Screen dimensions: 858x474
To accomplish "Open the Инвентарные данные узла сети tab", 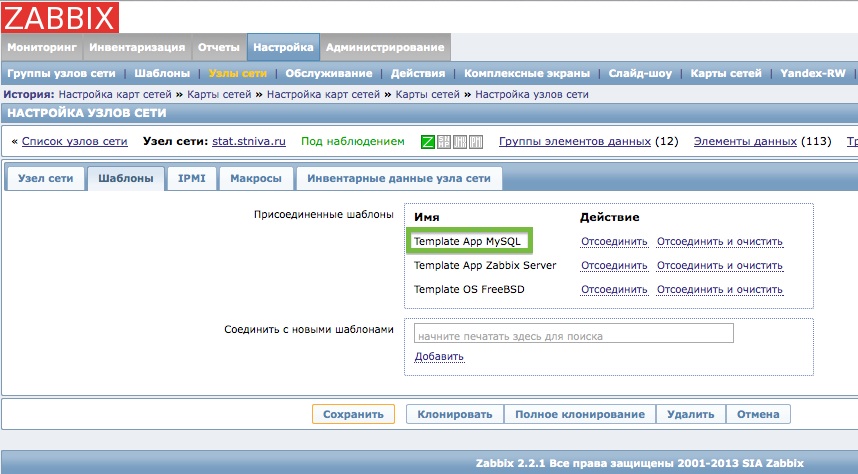I will tap(399, 179).
